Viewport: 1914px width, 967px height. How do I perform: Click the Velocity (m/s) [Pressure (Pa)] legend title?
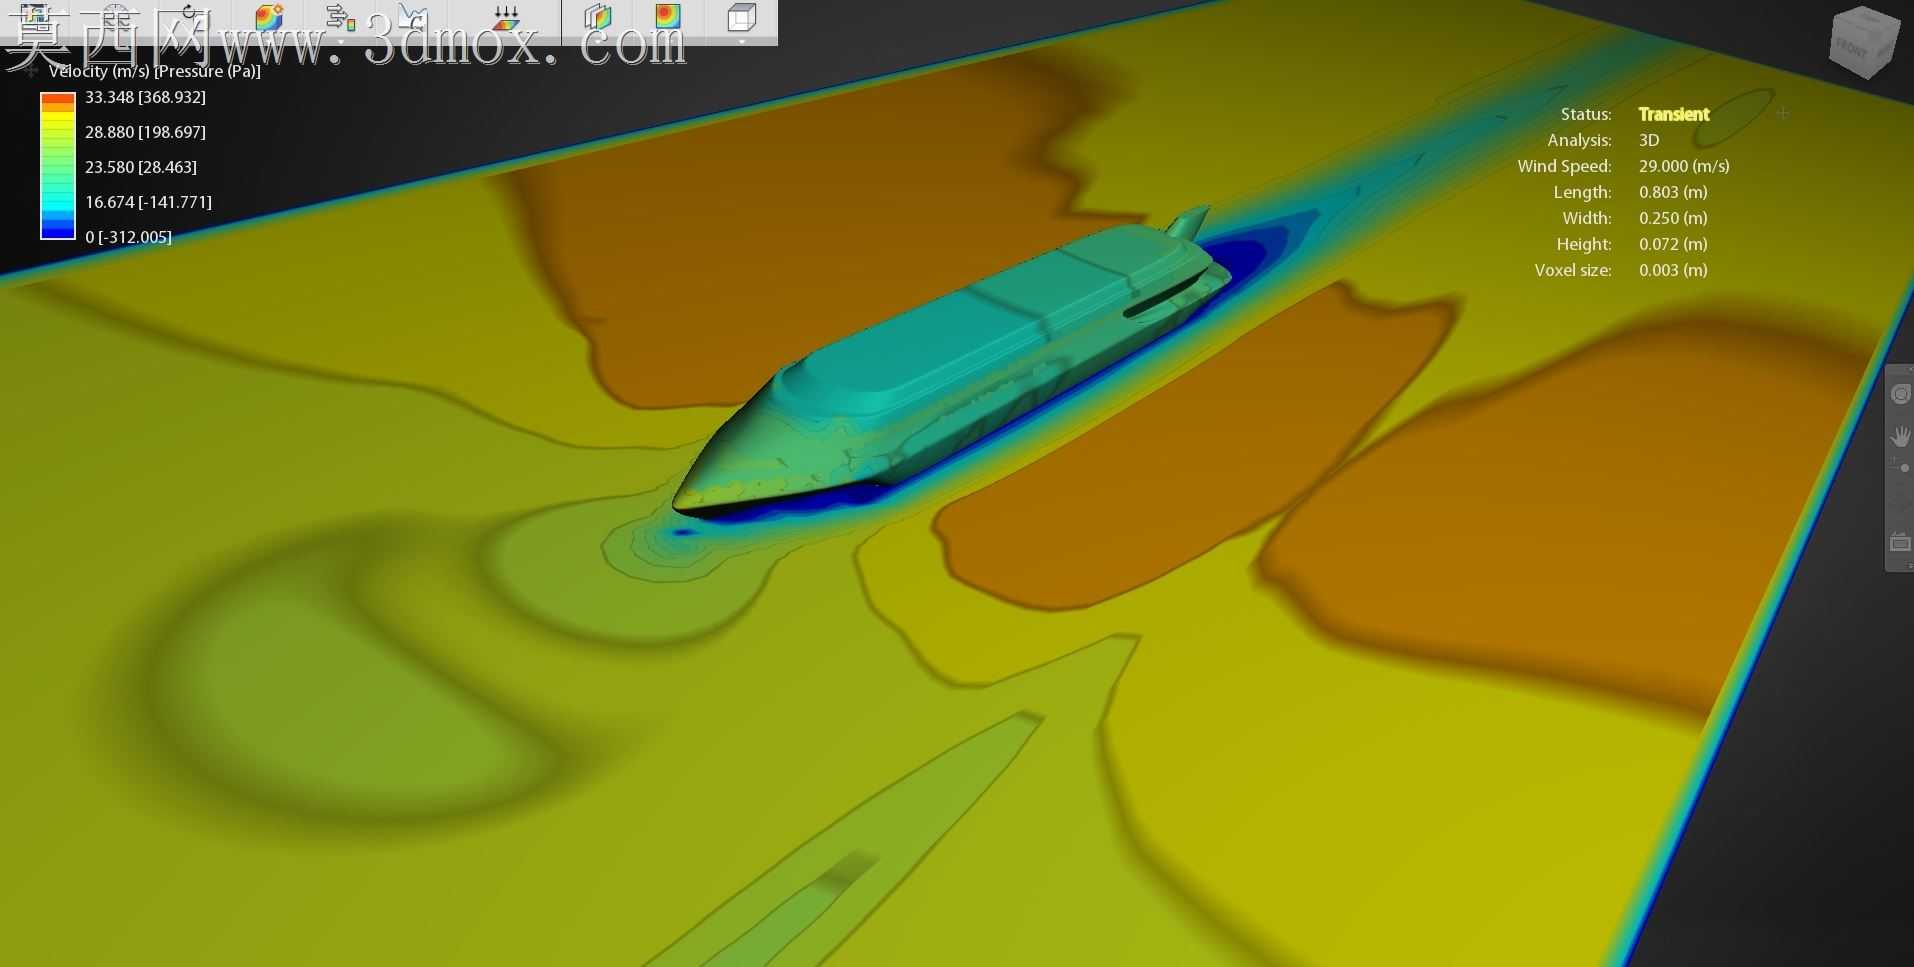[155, 71]
